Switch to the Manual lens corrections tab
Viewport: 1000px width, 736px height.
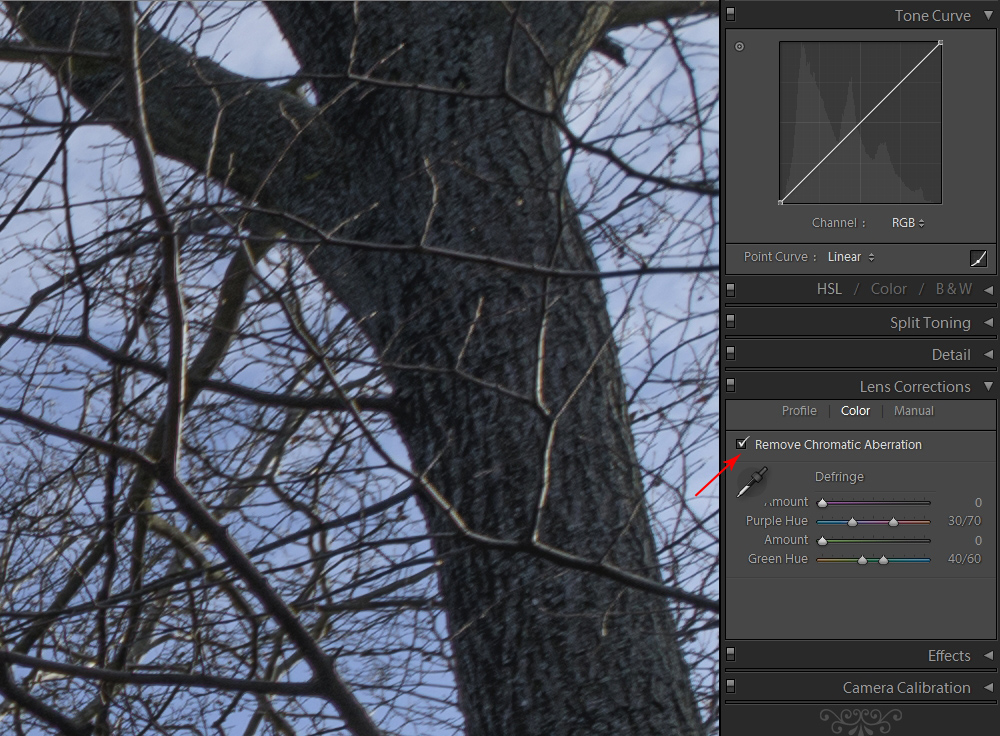coord(913,411)
